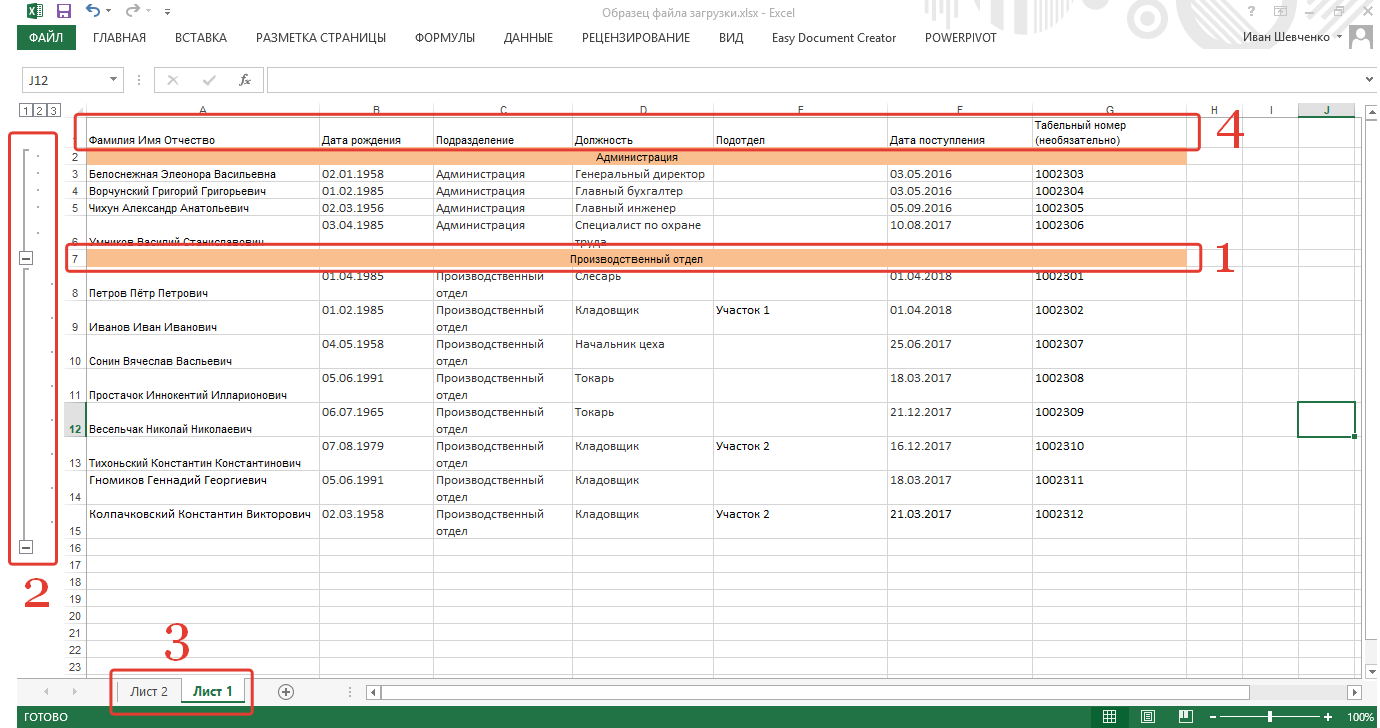Screen dimensions: 1380x728
Task: Click the Insert Function fx icon
Action: point(245,80)
